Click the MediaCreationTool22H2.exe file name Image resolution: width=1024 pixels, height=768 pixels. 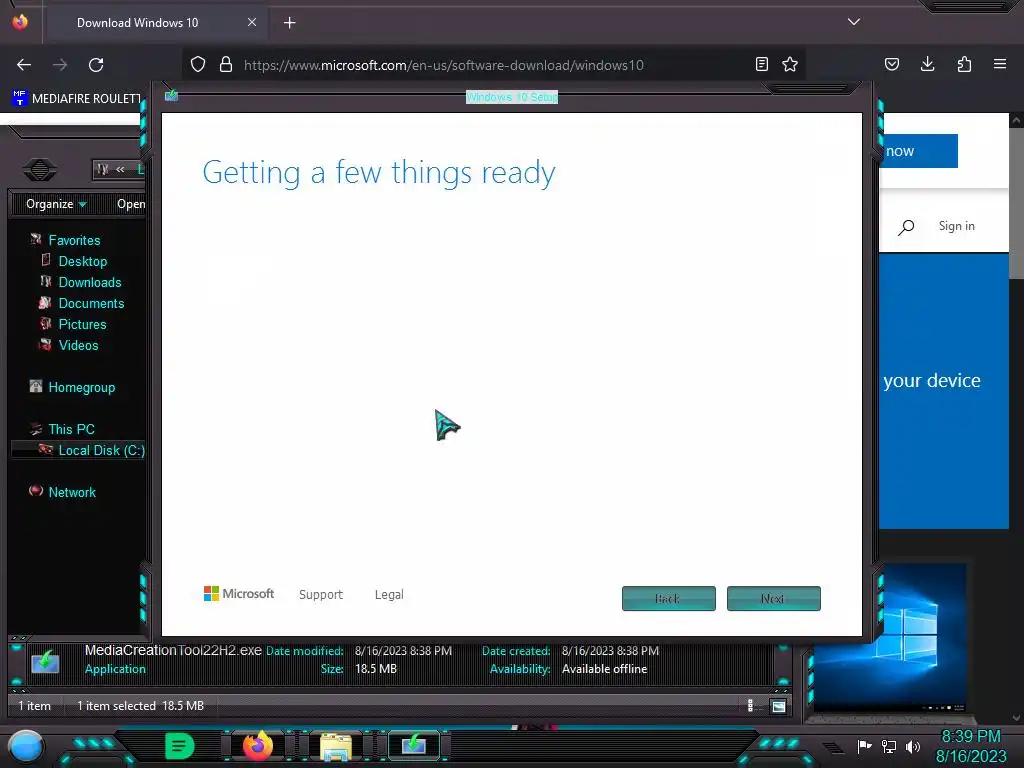[x=173, y=650]
